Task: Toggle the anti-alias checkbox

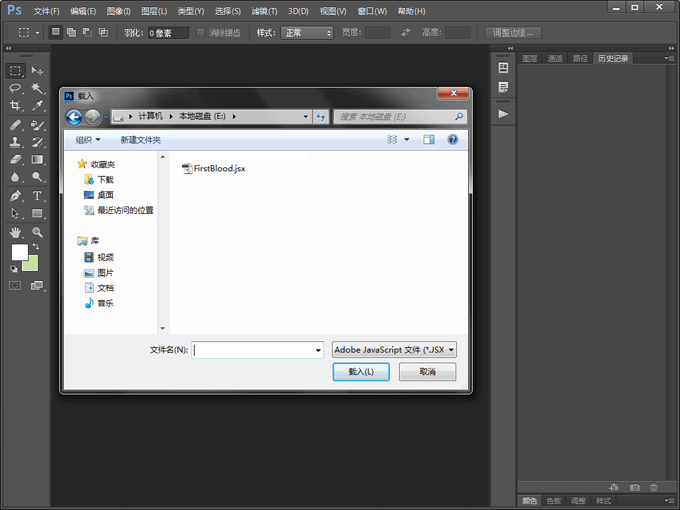Action: pos(200,33)
